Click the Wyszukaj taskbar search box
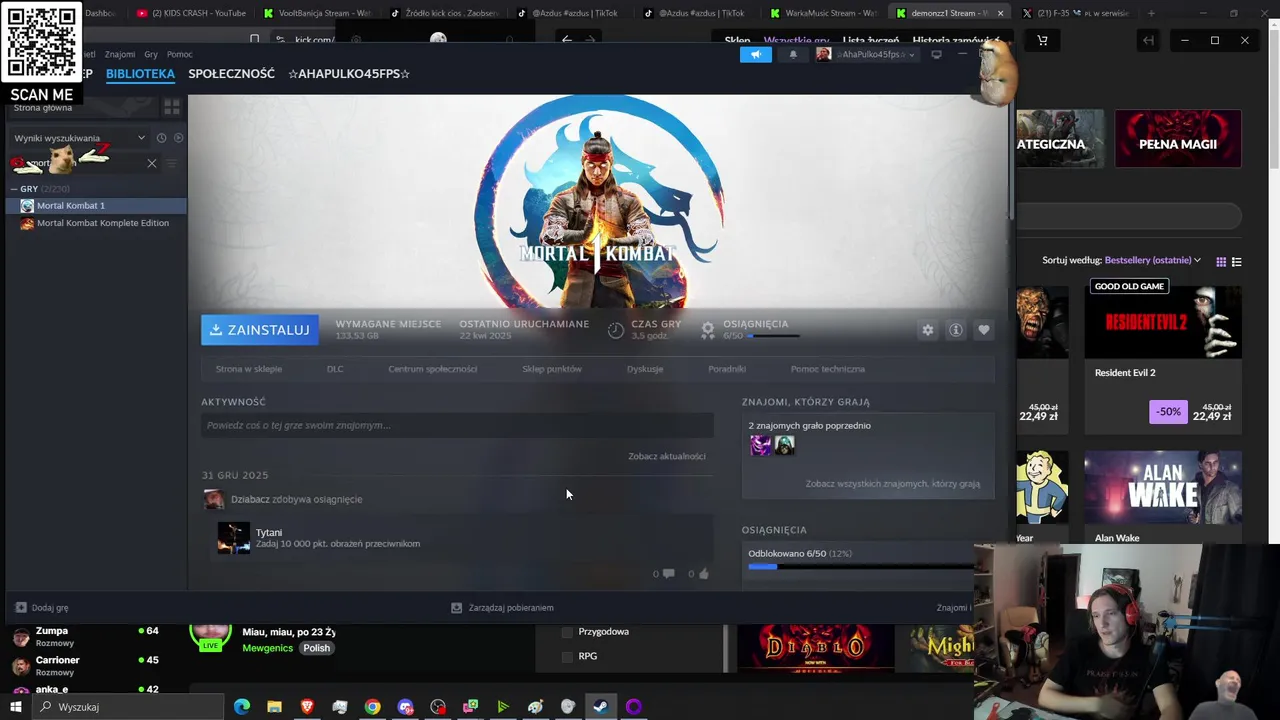This screenshot has height=720, width=1280. coord(128,707)
